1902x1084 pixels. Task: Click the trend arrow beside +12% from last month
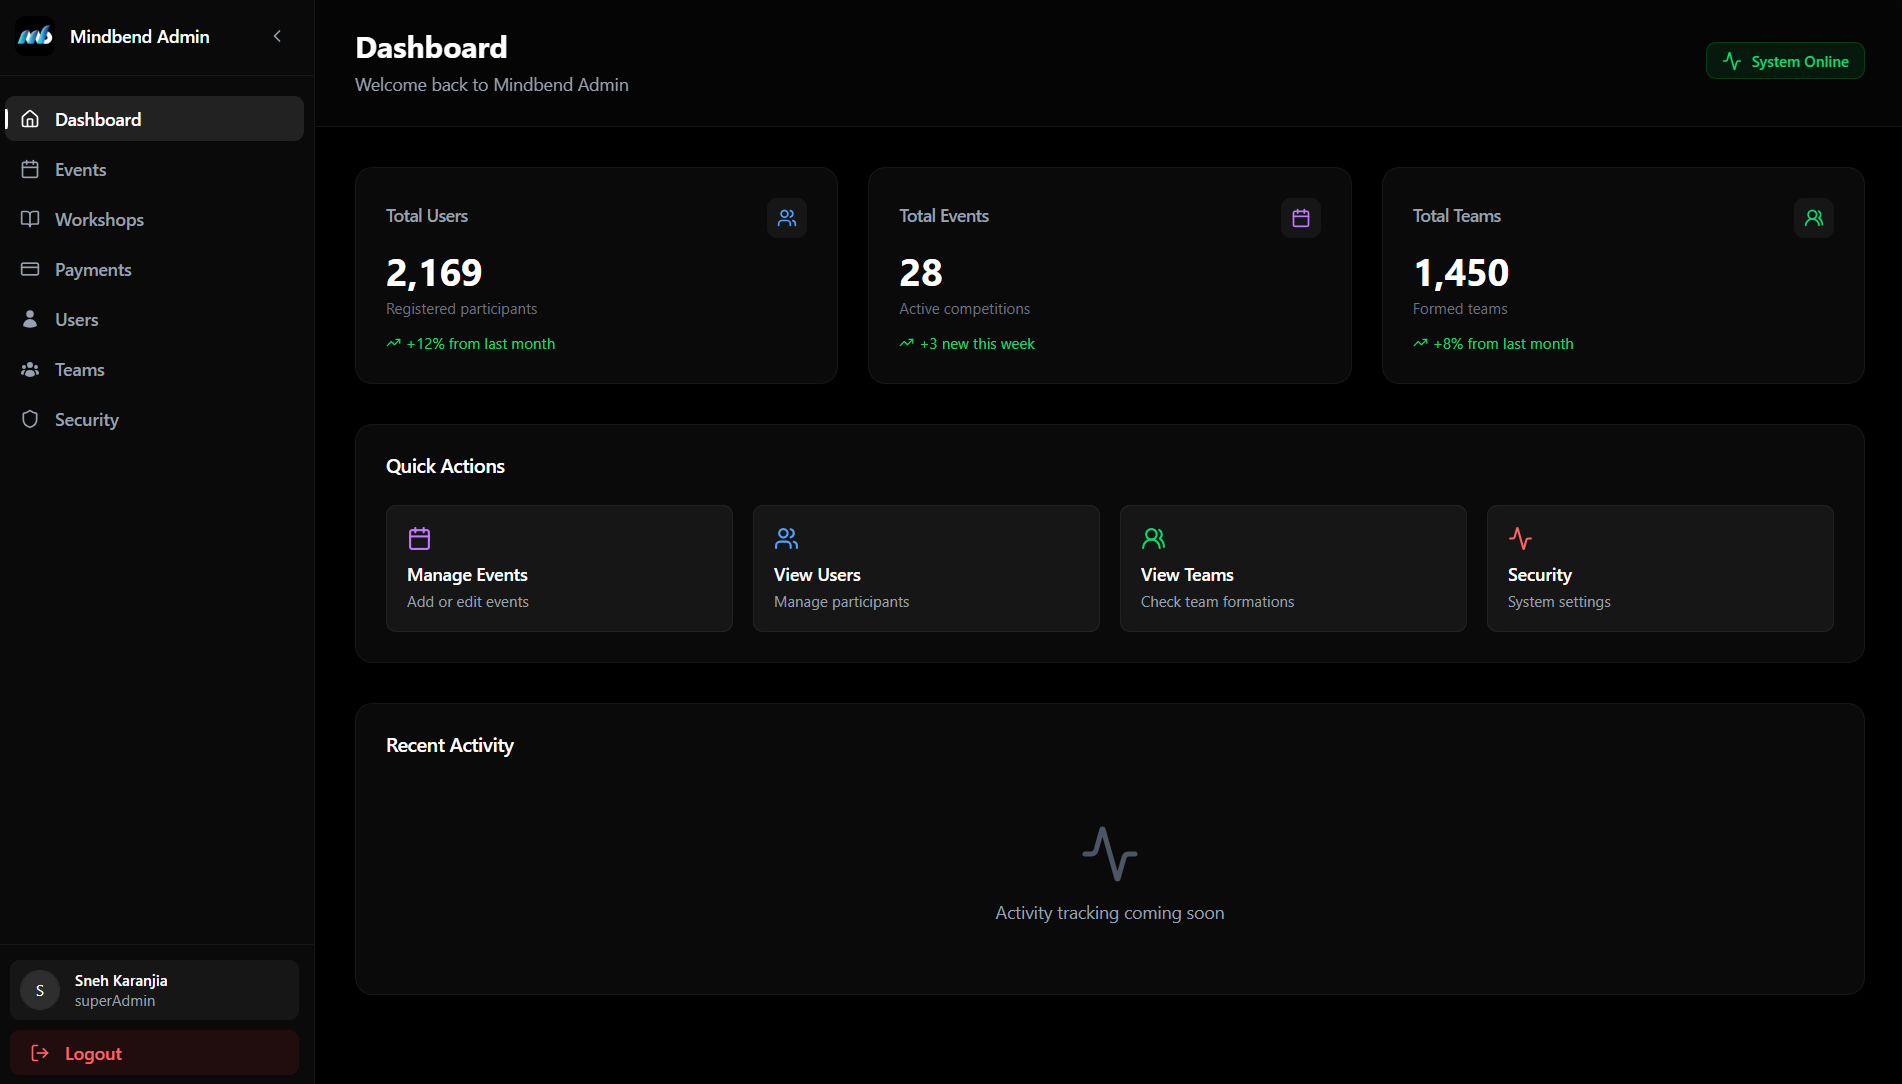393,343
